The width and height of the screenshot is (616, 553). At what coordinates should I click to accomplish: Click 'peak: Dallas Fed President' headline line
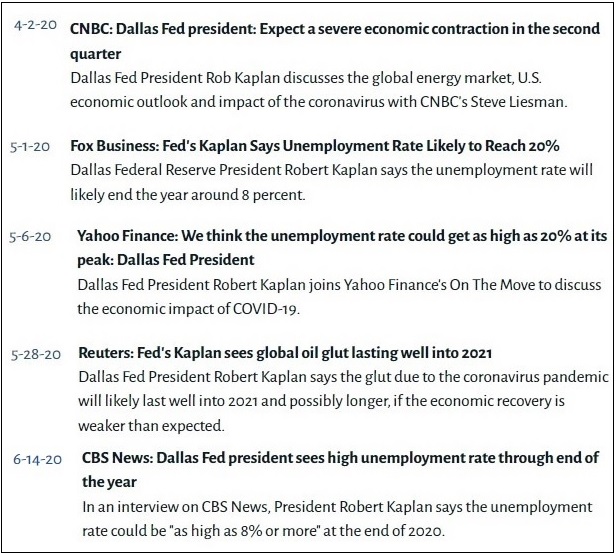pyautogui.click(x=166, y=260)
